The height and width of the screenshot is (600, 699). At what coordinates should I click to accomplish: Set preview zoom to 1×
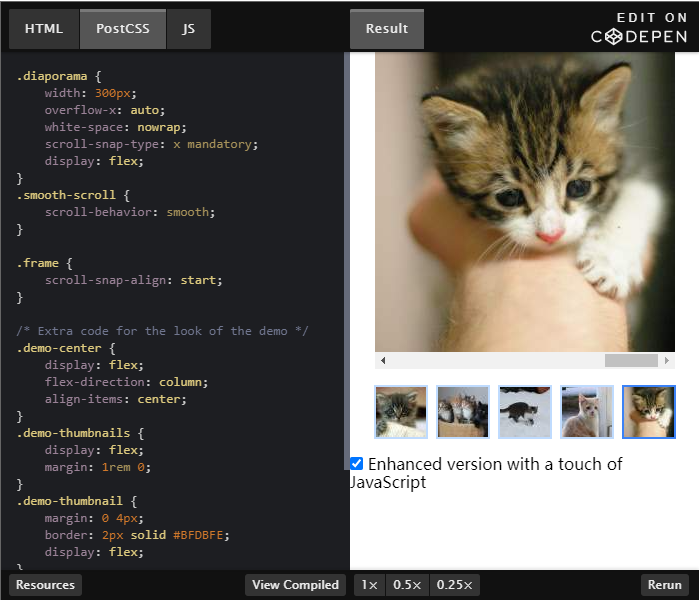(369, 585)
